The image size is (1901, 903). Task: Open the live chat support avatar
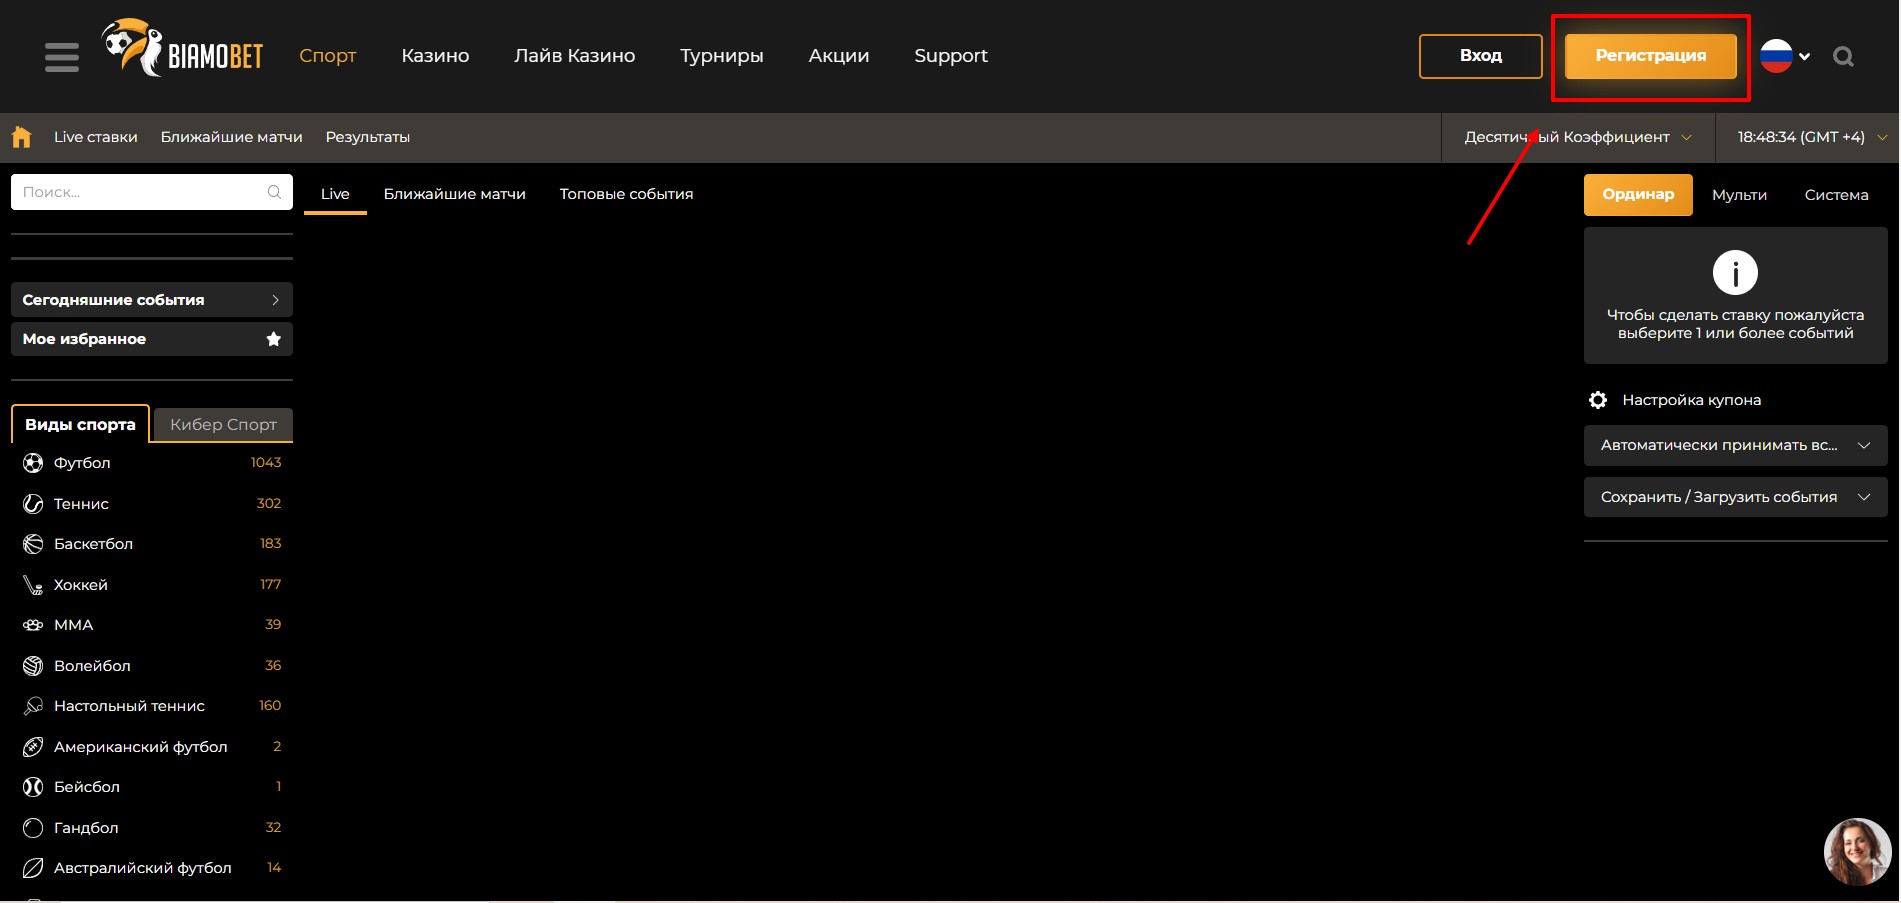(x=1857, y=852)
